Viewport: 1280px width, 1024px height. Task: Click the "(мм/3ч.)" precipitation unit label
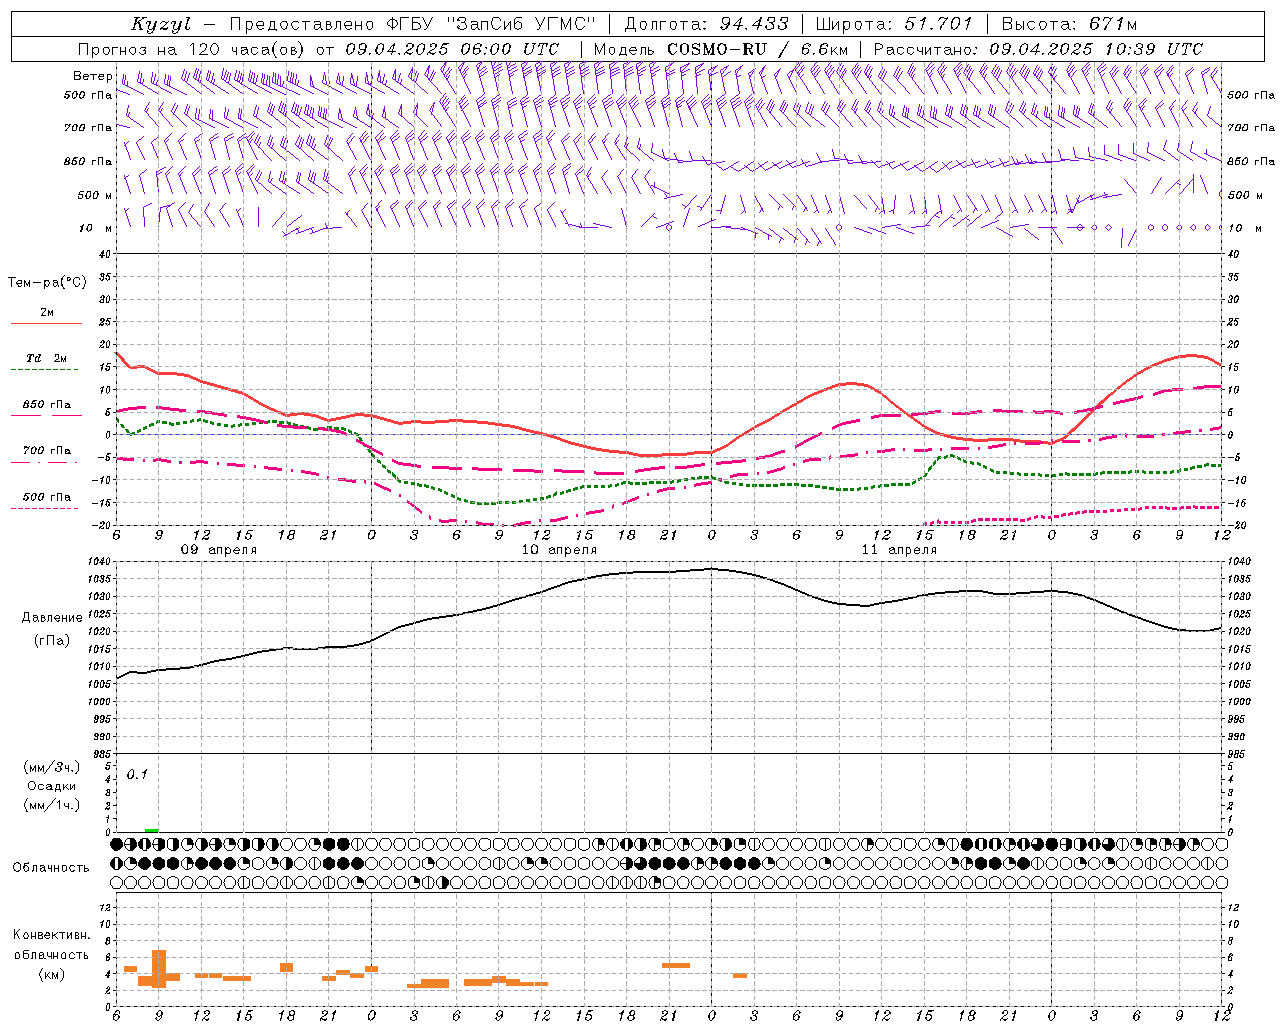[x=51, y=767]
